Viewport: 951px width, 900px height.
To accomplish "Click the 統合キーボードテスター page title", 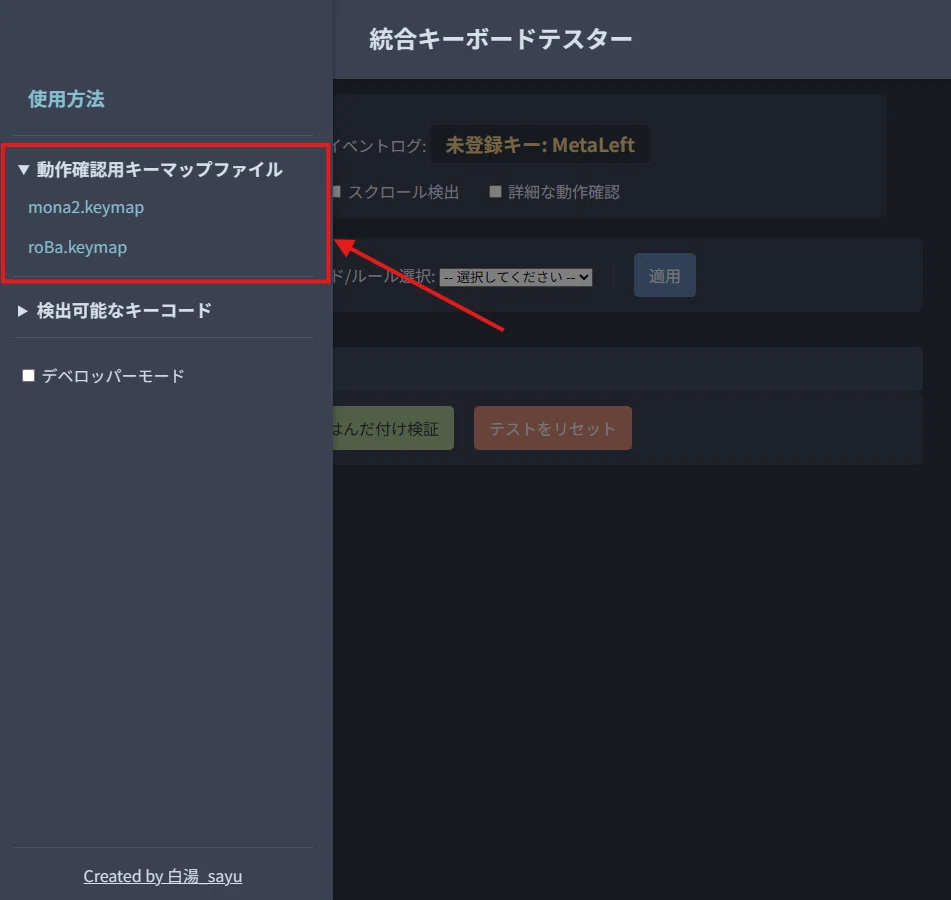I will (x=500, y=39).
